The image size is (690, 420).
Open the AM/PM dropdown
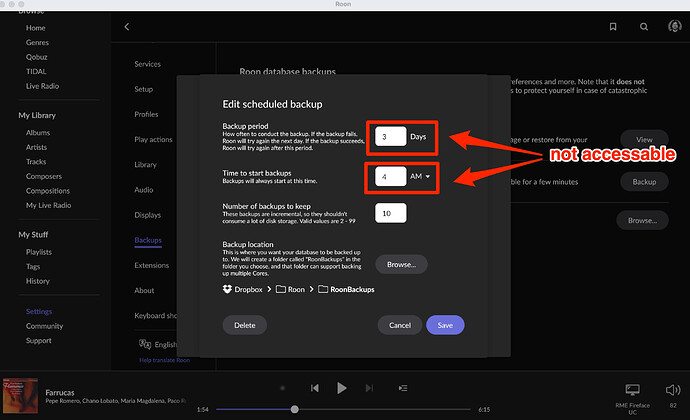[x=420, y=176]
